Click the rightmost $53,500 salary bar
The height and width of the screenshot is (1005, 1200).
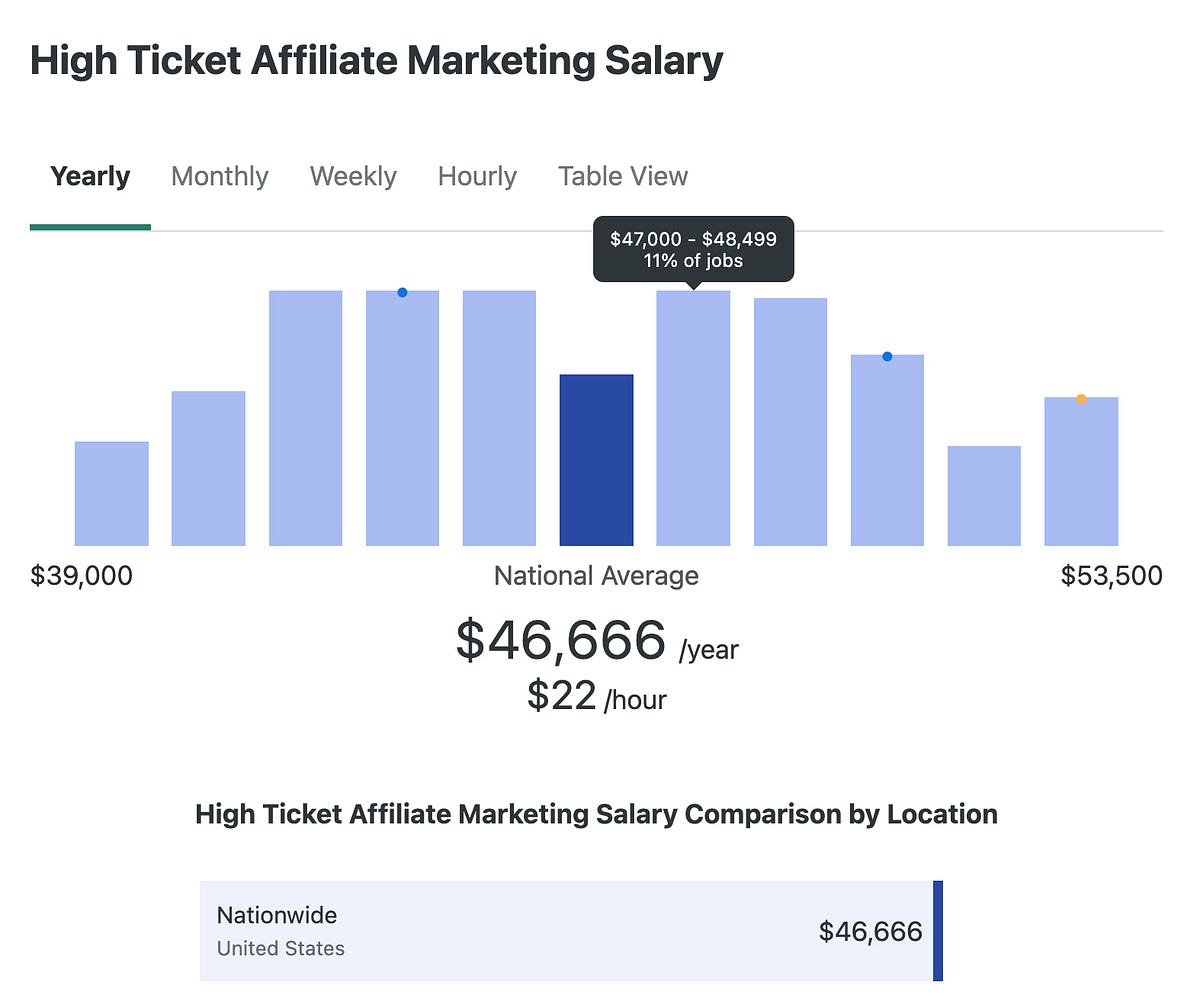pyautogui.click(x=1081, y=470)
